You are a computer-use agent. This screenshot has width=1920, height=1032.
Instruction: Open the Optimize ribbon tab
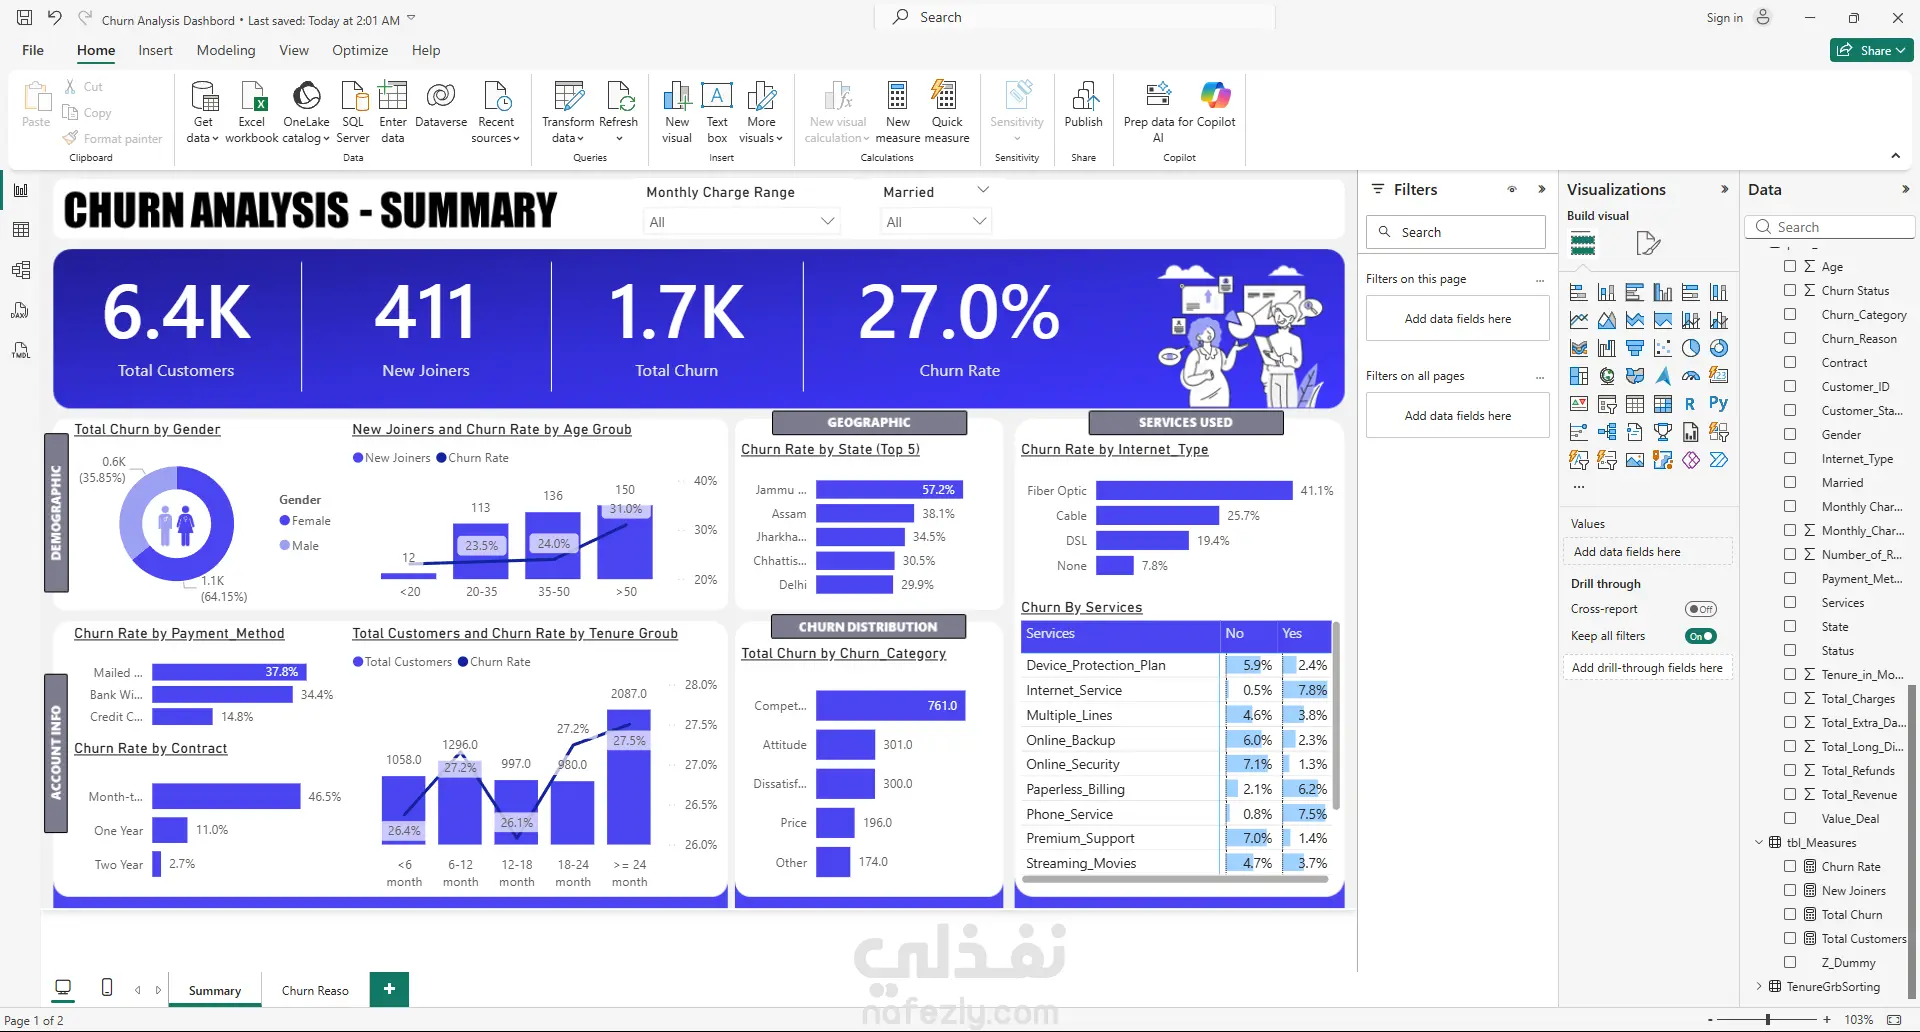tap(360, 50)
